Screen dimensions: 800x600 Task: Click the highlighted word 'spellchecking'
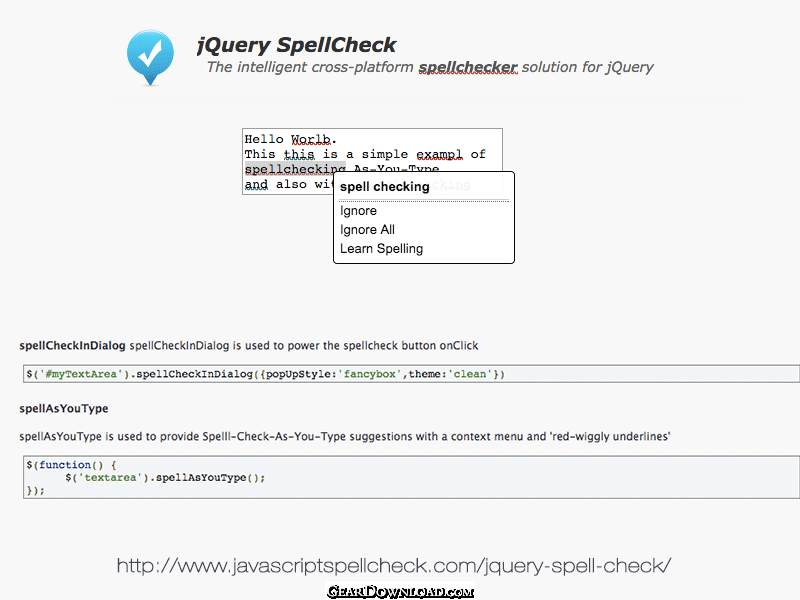tap(295, 169)
